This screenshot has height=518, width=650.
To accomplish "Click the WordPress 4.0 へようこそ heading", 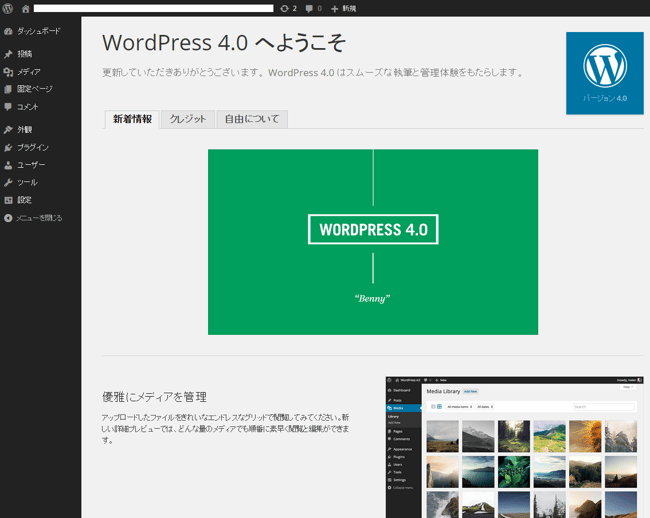I will (224, 43).
